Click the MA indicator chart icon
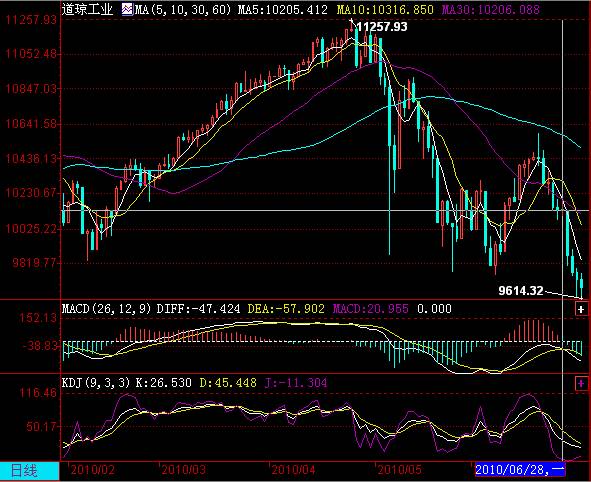The height and width of the screenshot is (482, 591). tap(127, 9)
